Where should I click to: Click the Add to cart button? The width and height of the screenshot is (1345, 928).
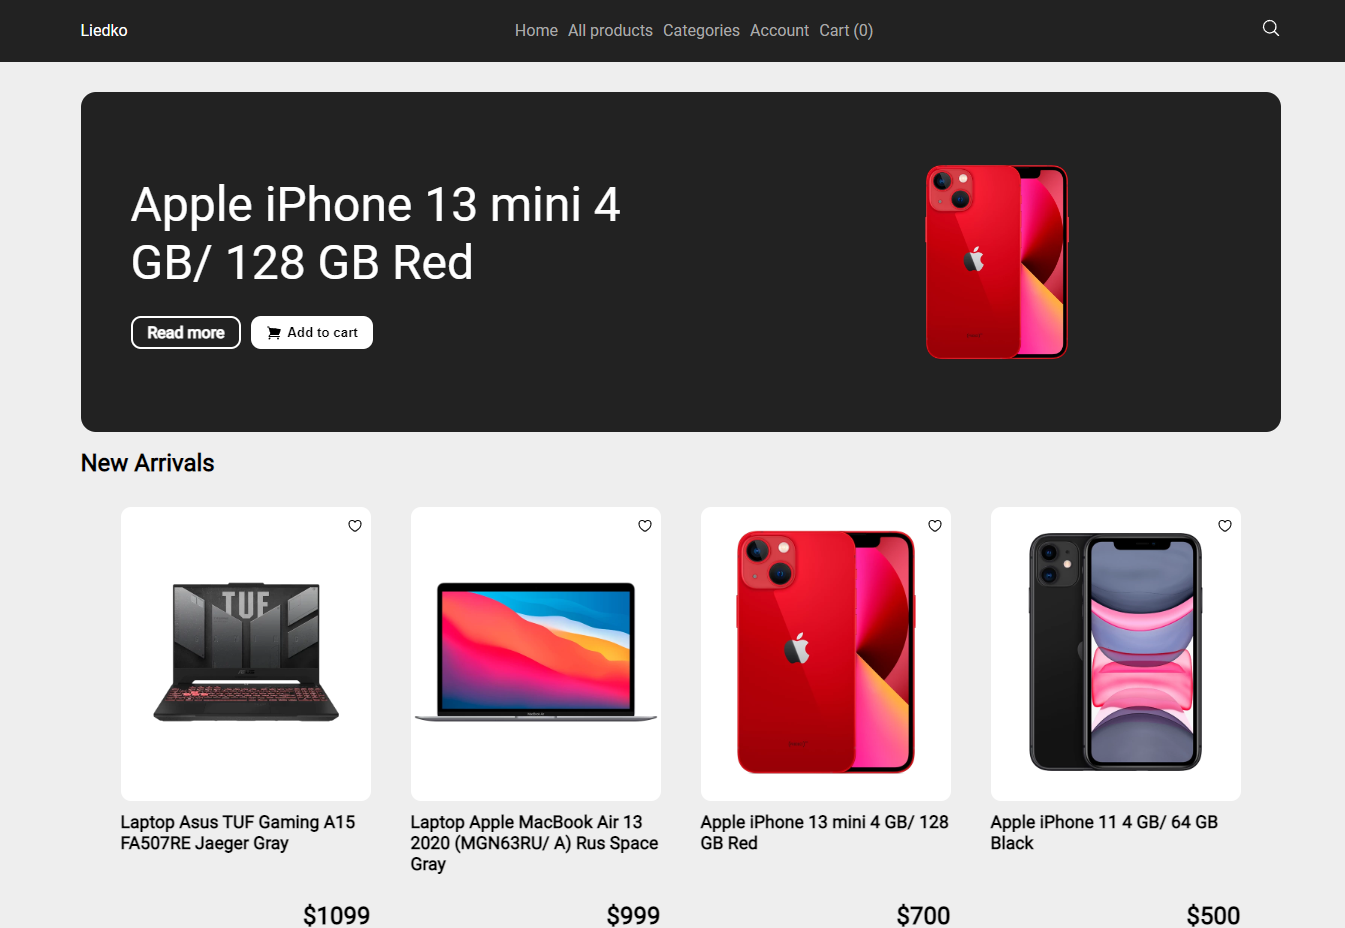pos(312,333)
